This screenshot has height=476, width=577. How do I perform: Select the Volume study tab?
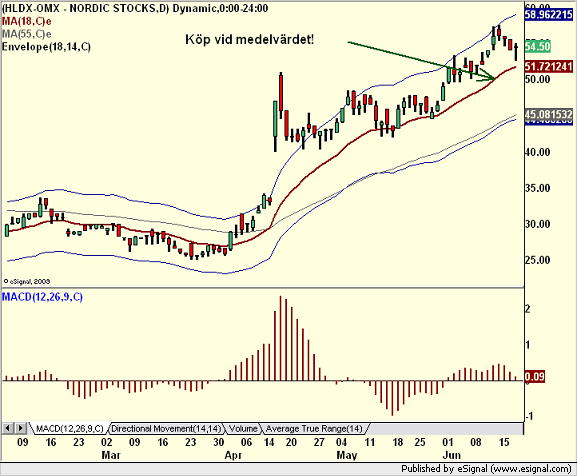coord(243,429)
